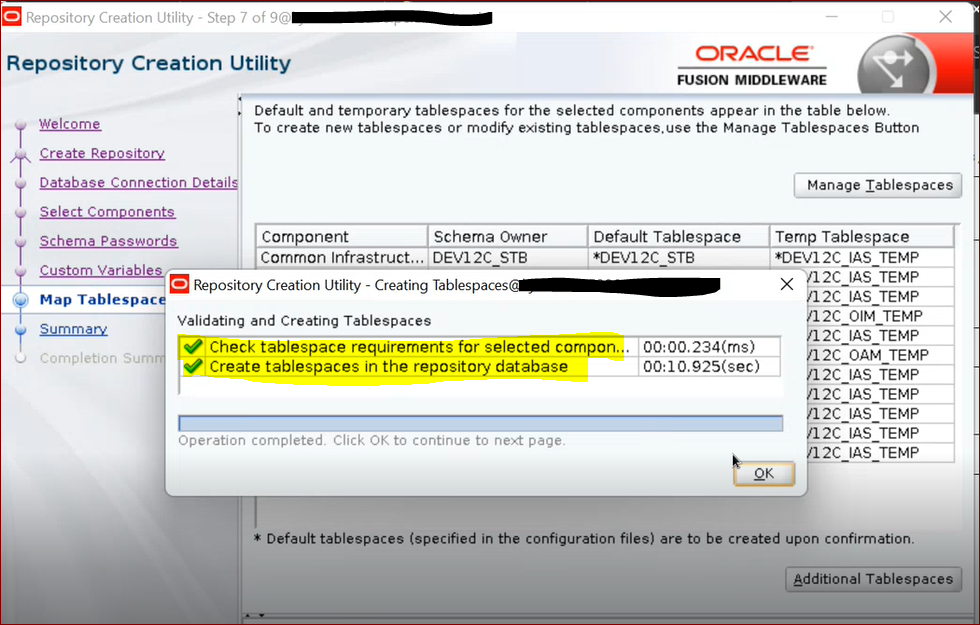Image resolution: width=980 pixels, height=625 pixels.
Task: Open the Manage Tablespaces button
Action: [x=878, y=186]
